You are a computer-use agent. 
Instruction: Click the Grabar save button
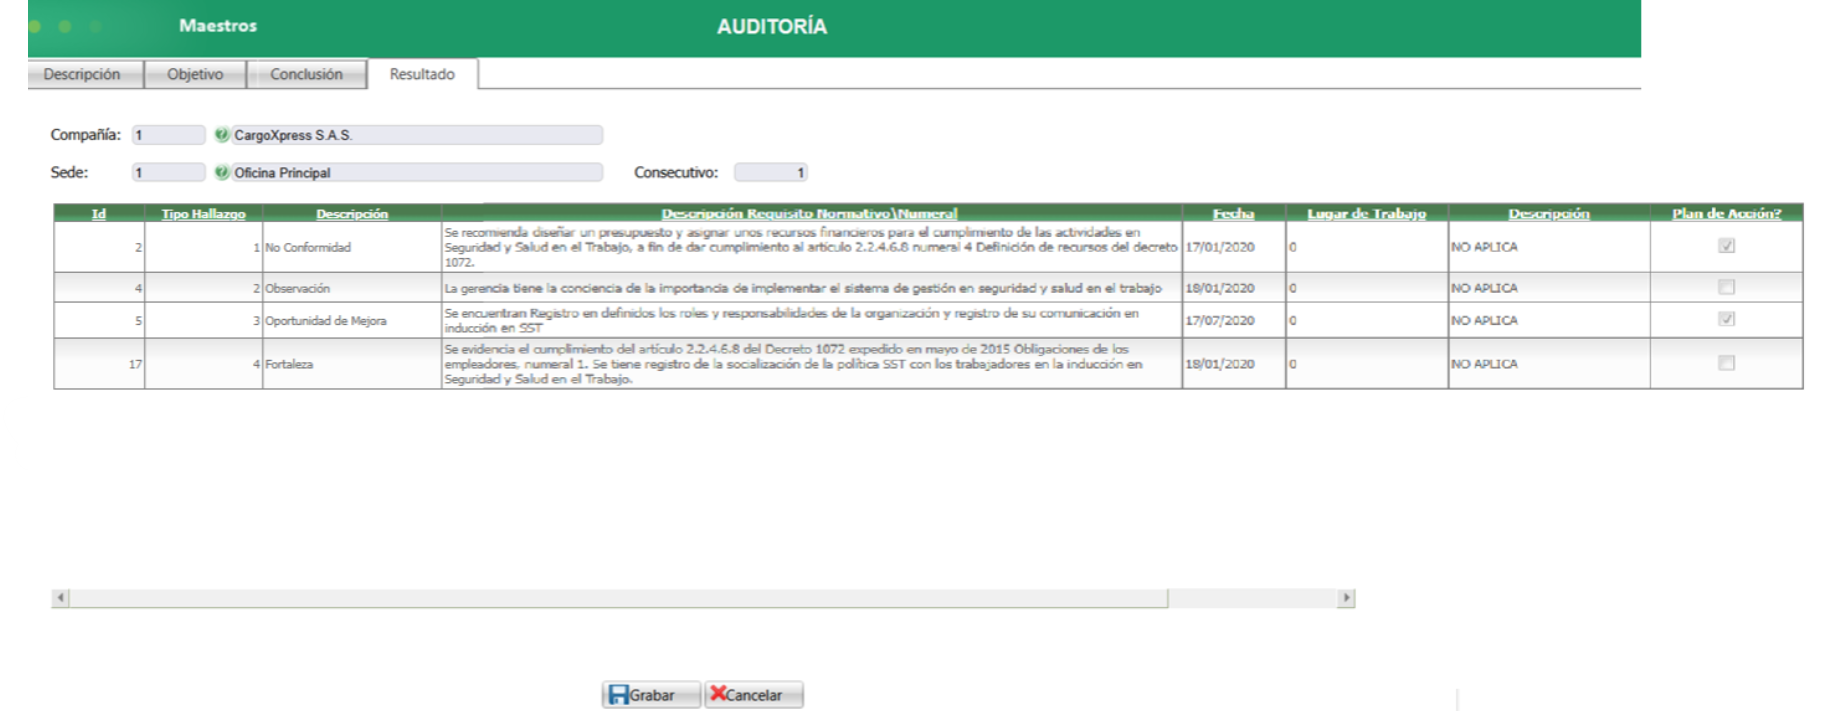(651, 695)
